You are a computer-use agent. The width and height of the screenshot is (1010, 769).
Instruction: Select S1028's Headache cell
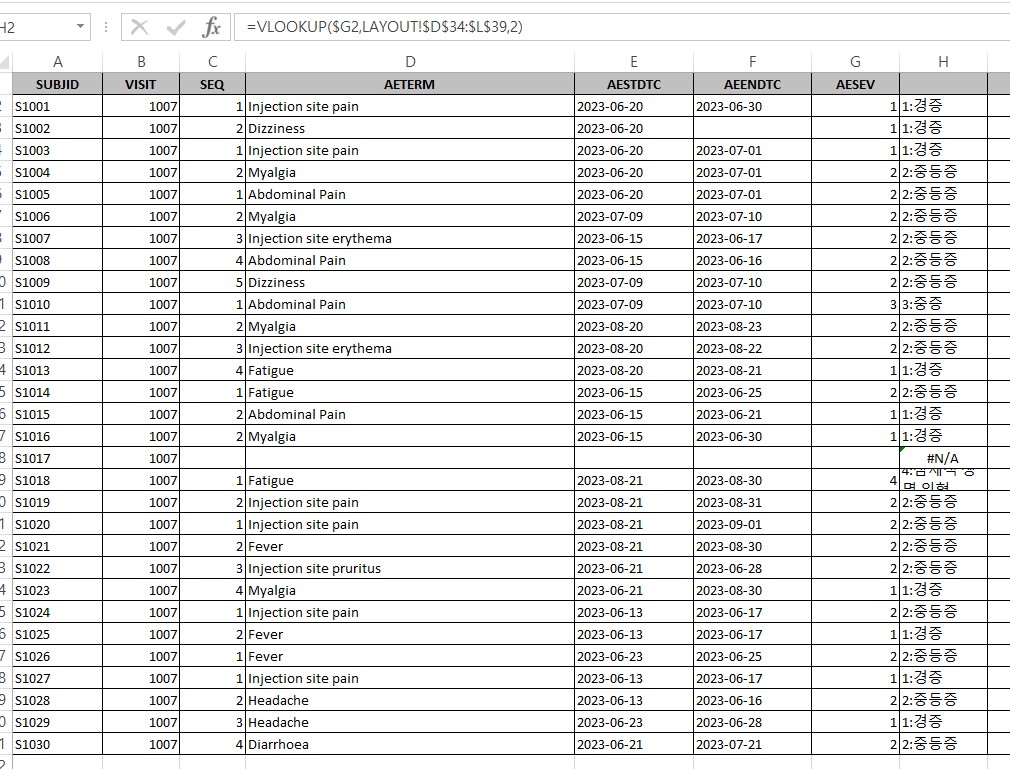pos(410,700)
